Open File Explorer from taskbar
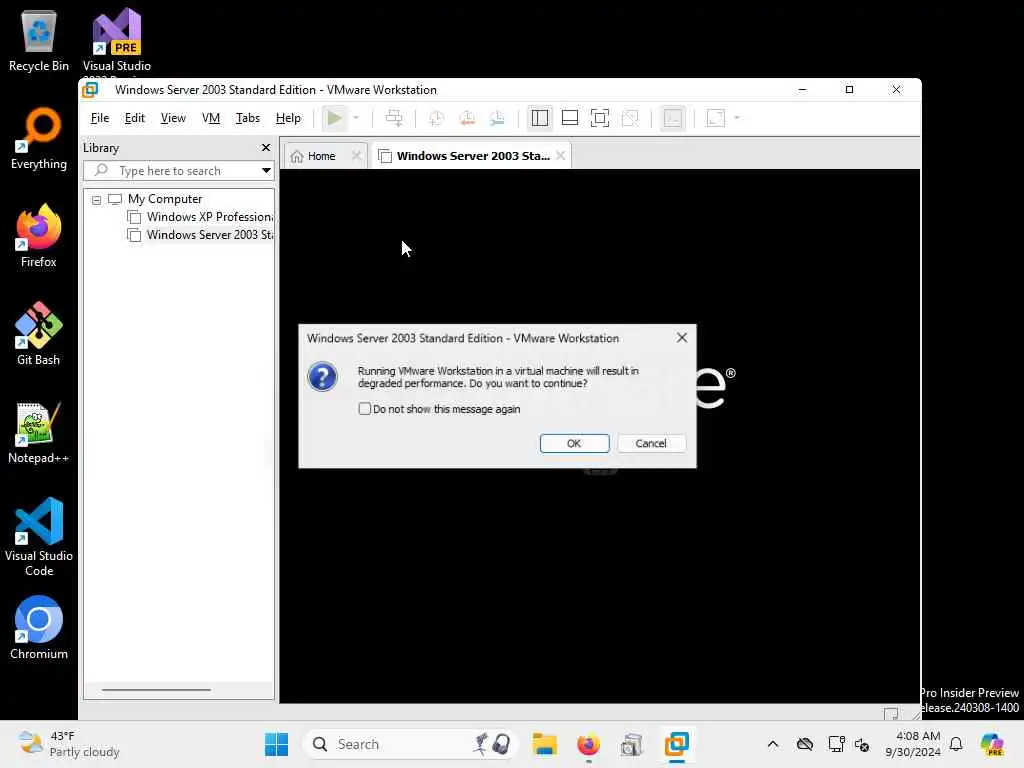The width and height of the screenshot is (1024, 768). tap(544, 744)
